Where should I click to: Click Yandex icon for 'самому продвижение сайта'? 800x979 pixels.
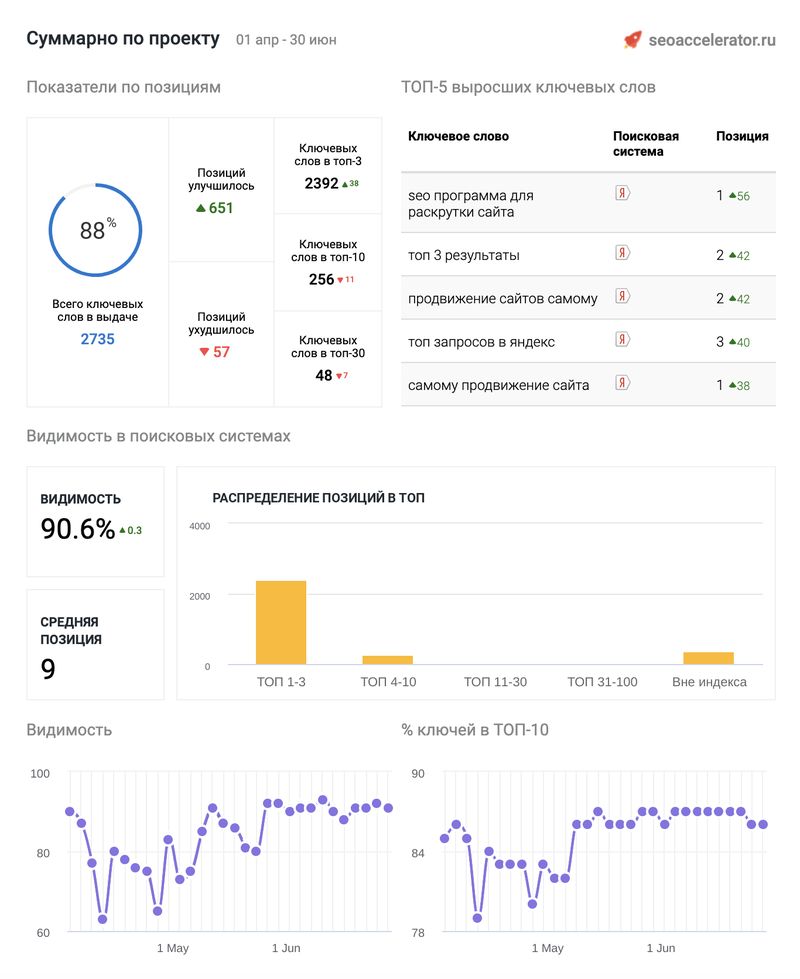[x=622, y=383]
